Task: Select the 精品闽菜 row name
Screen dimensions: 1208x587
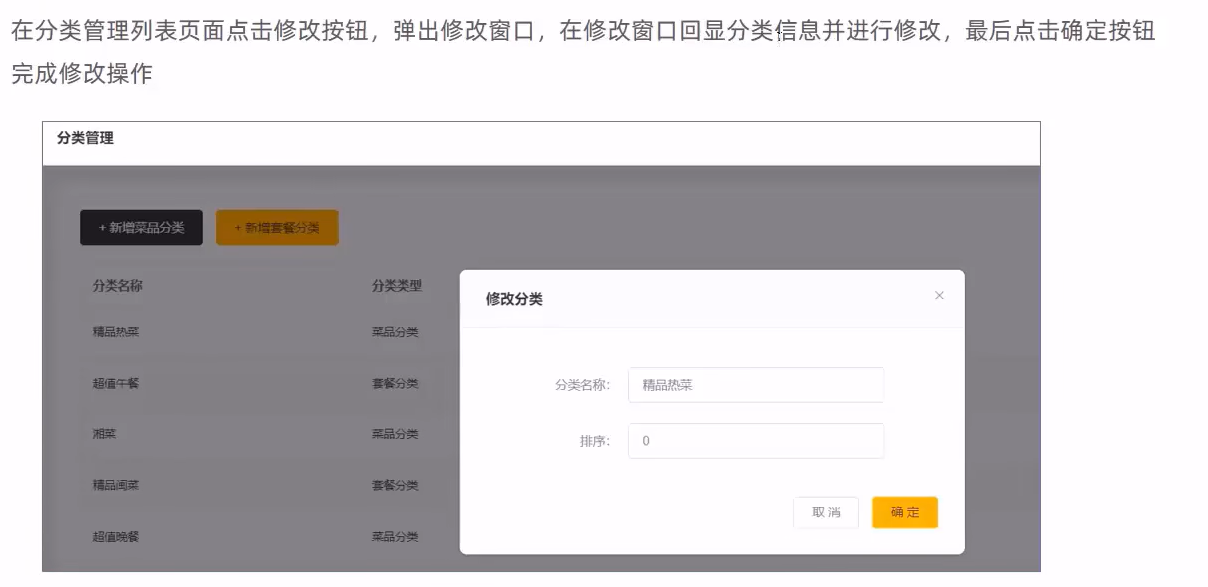Action: [116, 486]
